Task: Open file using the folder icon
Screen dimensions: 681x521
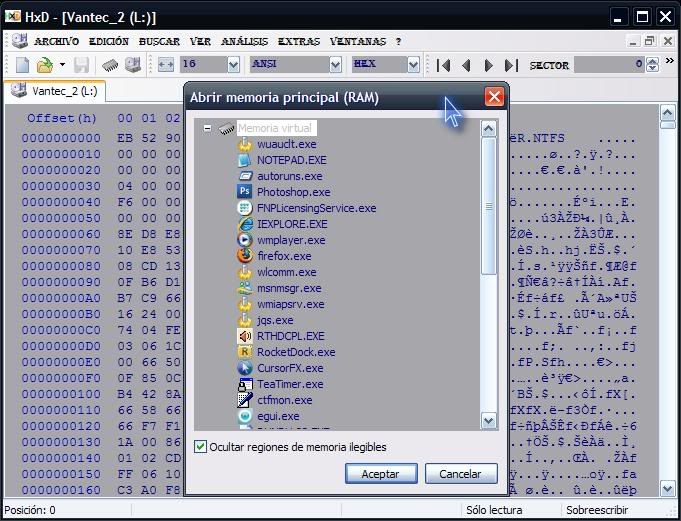Action: click(x=44, y=65)
